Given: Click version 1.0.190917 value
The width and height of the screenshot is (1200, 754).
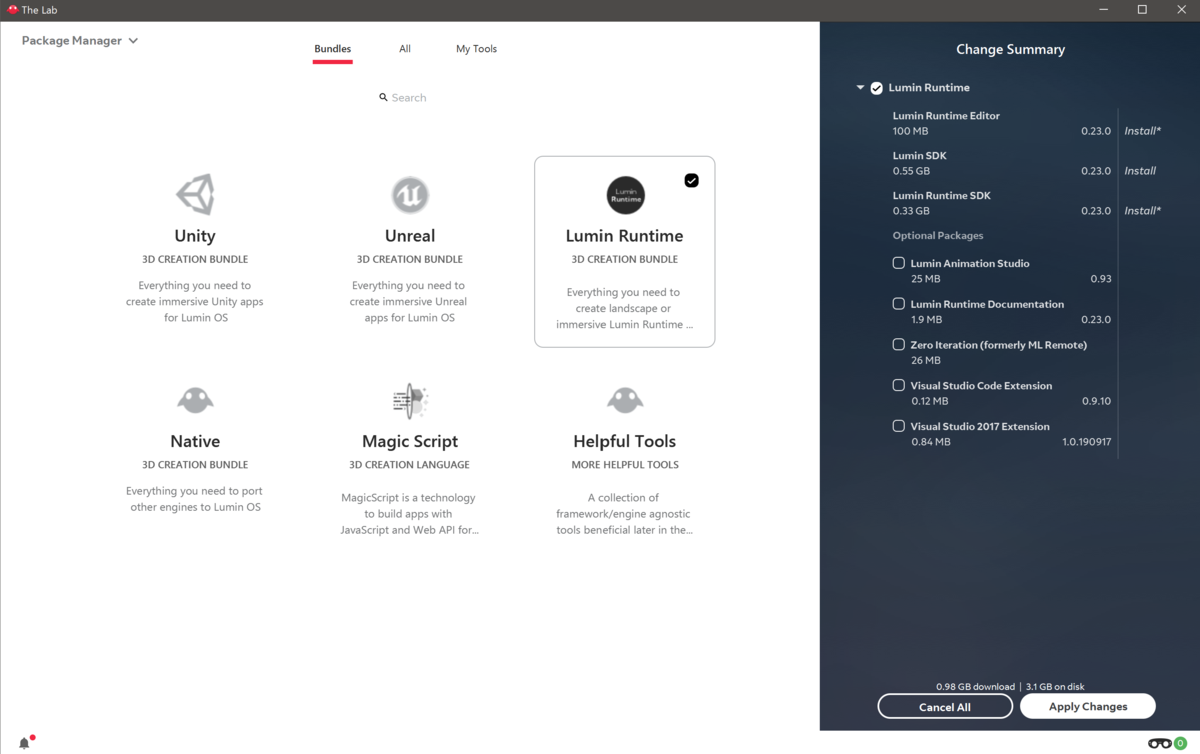Looking at the screenshot, I should coord(1087,441).
